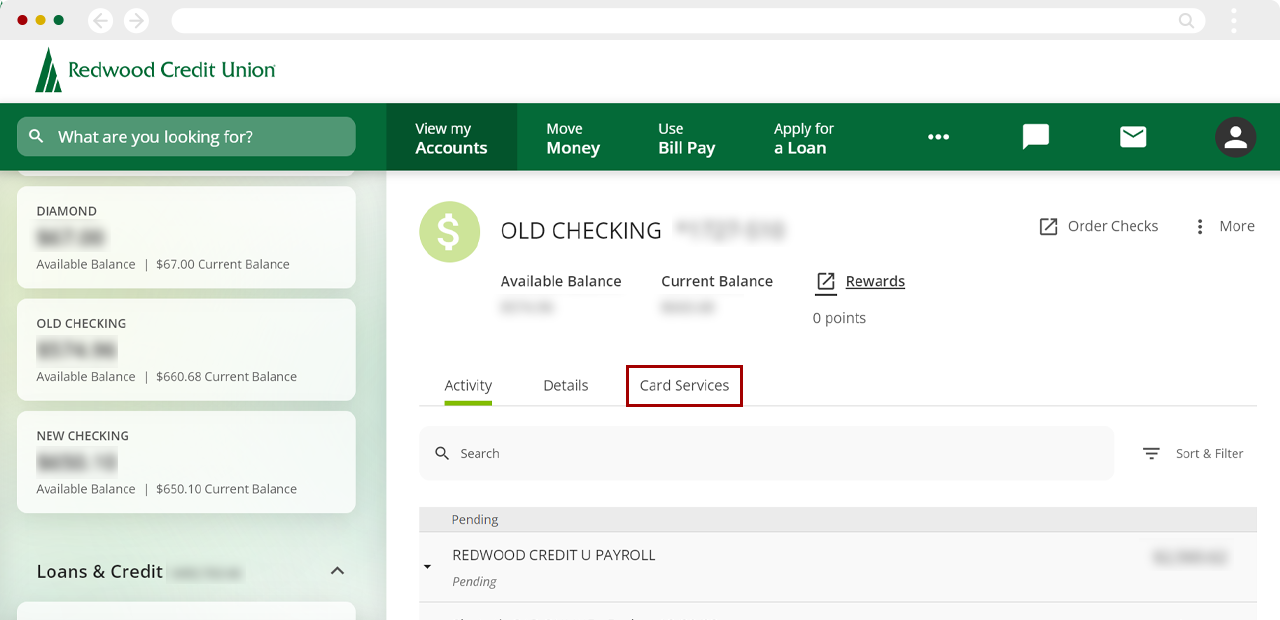Click the OLD CHECKING account heading

[x=581, y=230]
